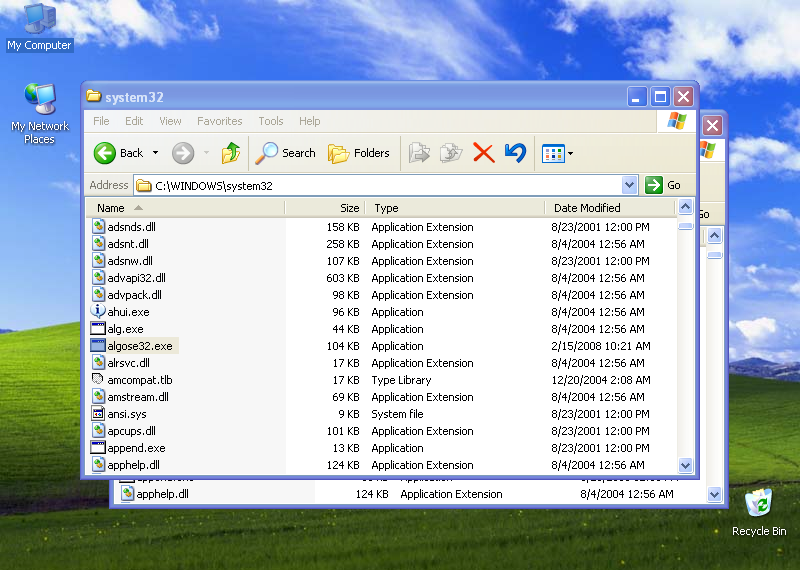Screen dimensions: 800x570
Task: Select the advpack.dll file icon
Action: point(98,294)
